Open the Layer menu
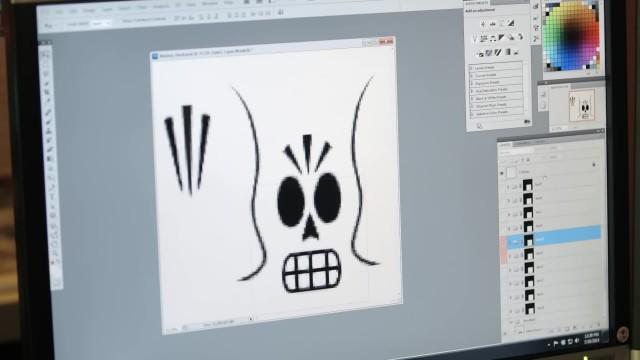Screen dimensions: 640x360 [107, 9]
